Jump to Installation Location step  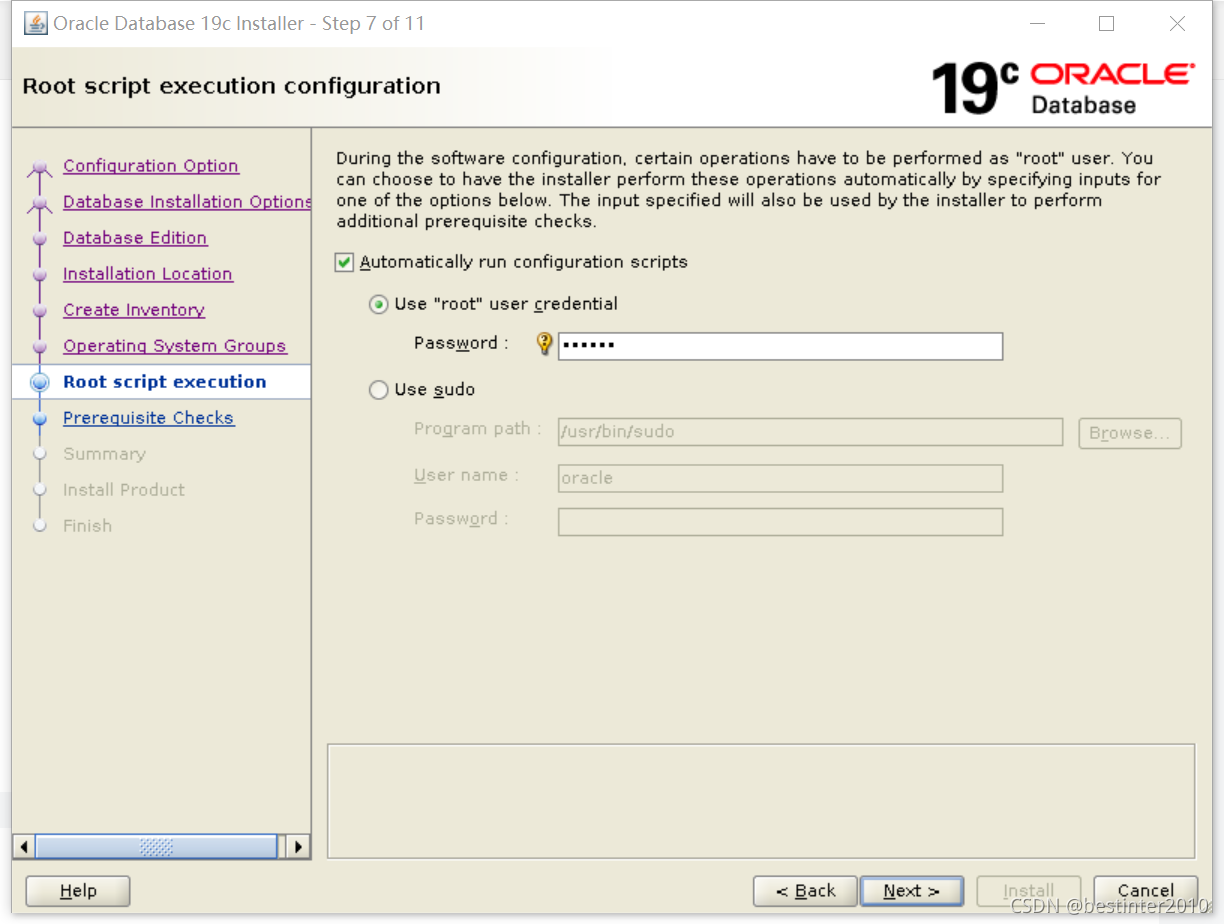(148, 274)
